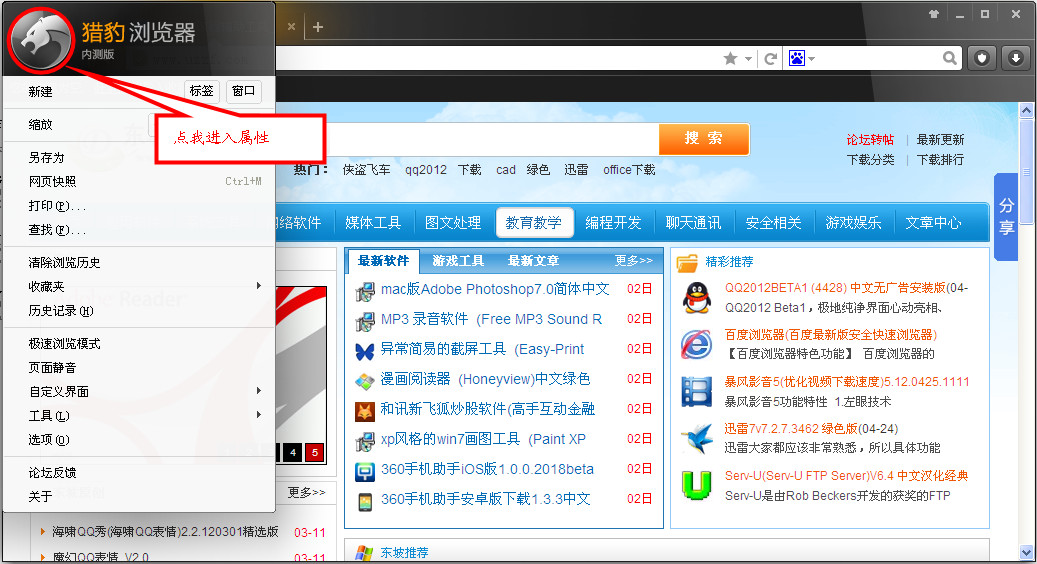Open the download manager arrow icon
The image size is (1037, 564).
pos(1016,59)
